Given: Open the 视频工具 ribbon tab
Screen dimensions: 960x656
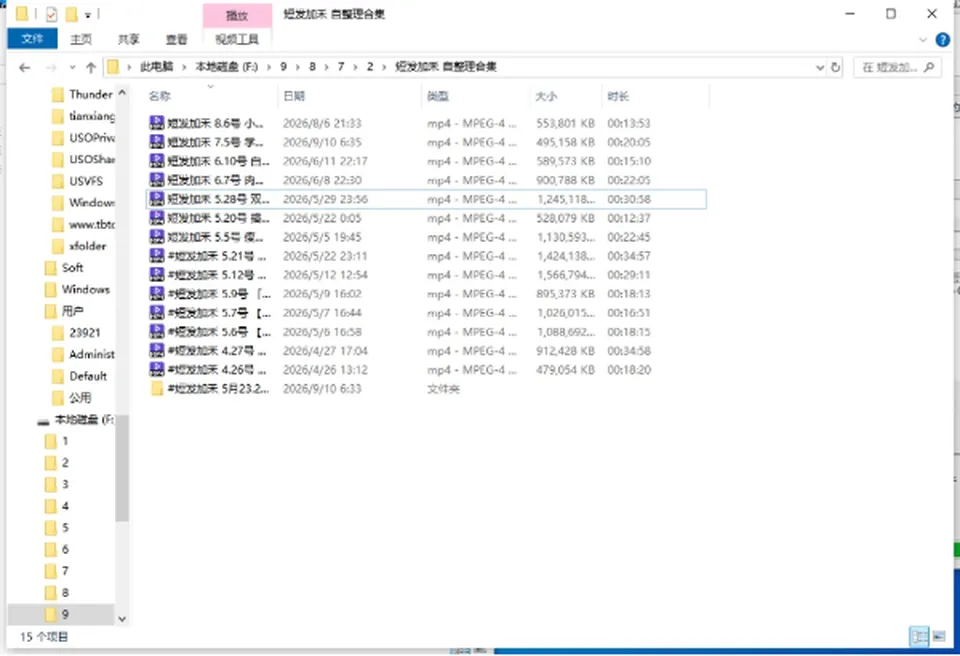Looking at the screenshot, I should click(x=237, y=39).
